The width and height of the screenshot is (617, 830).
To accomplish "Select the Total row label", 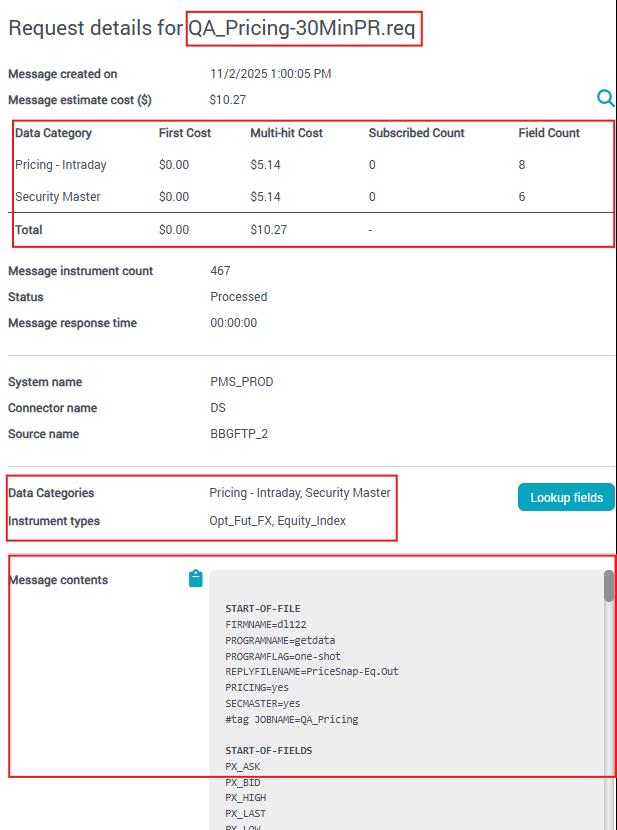I will coord(29,230).
